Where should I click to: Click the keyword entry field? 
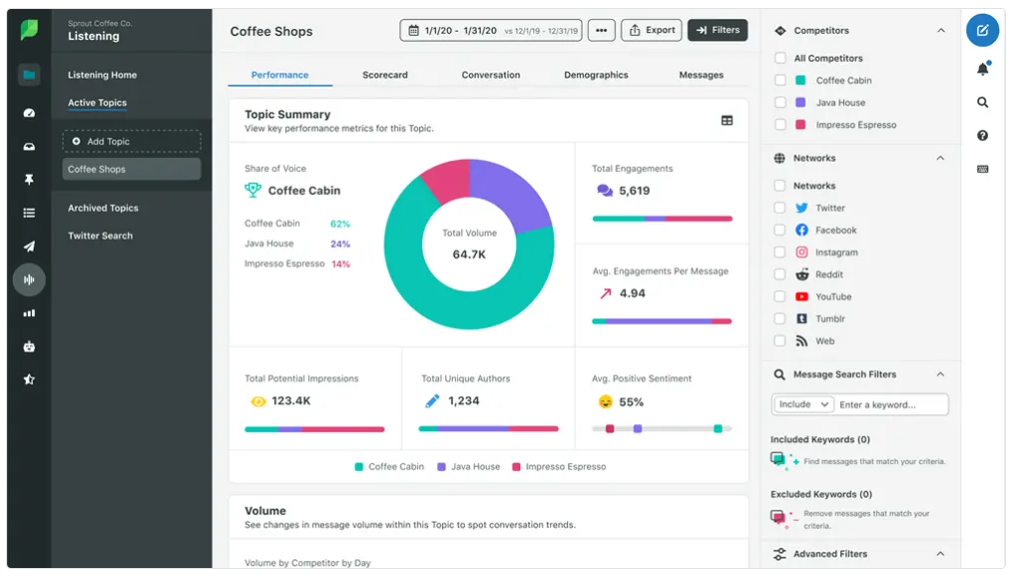890,405
